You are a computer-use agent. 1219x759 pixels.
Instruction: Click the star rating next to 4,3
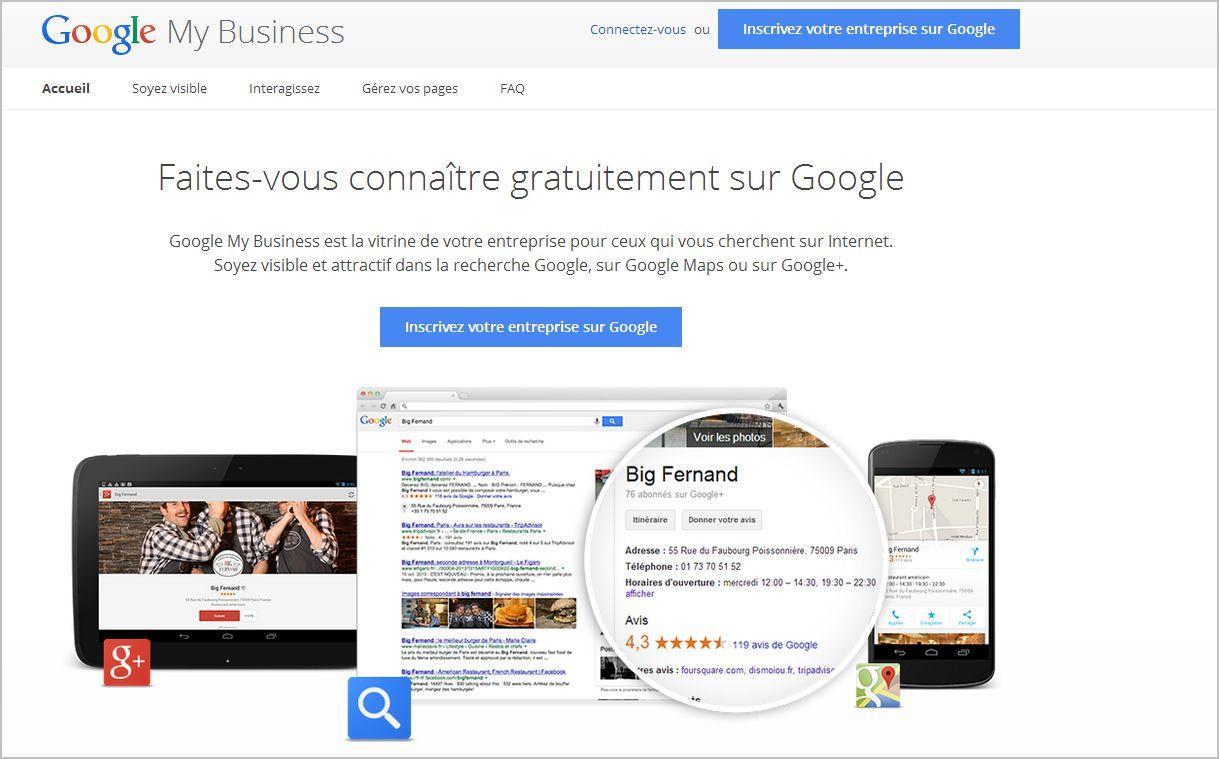tap(690, 643)
